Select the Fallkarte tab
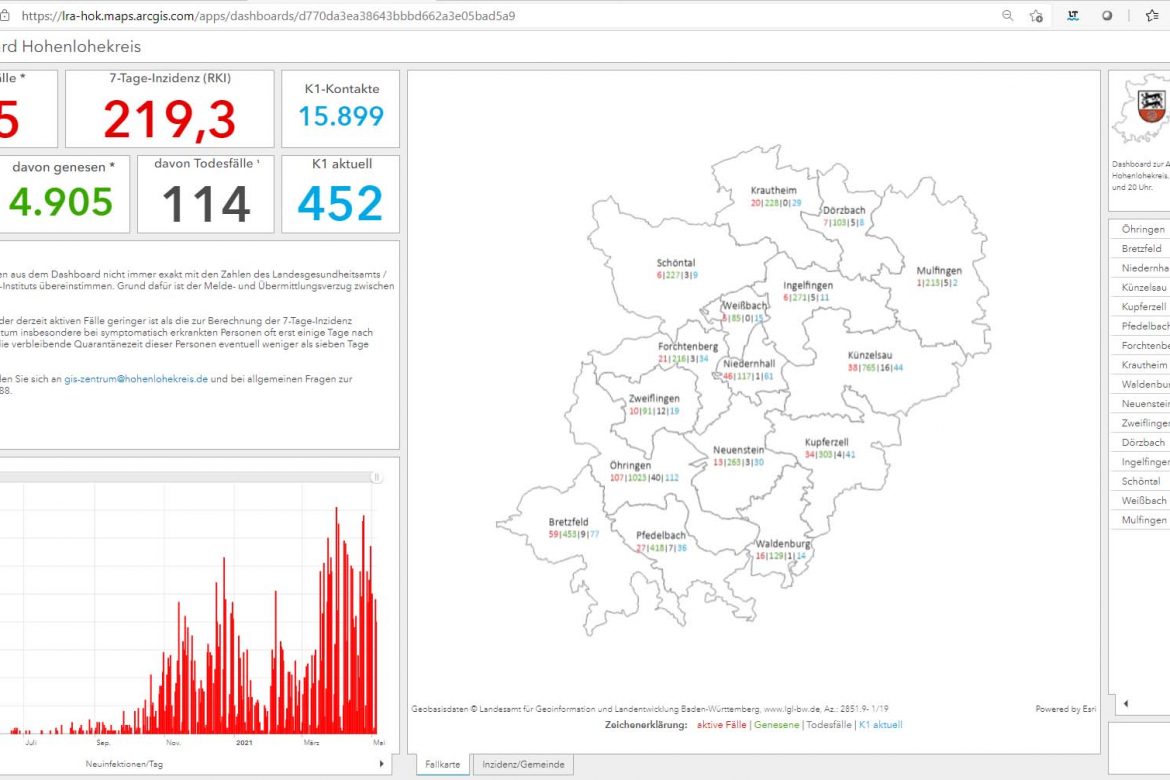Screen dimensions: 1170x780 pos(443,764)
